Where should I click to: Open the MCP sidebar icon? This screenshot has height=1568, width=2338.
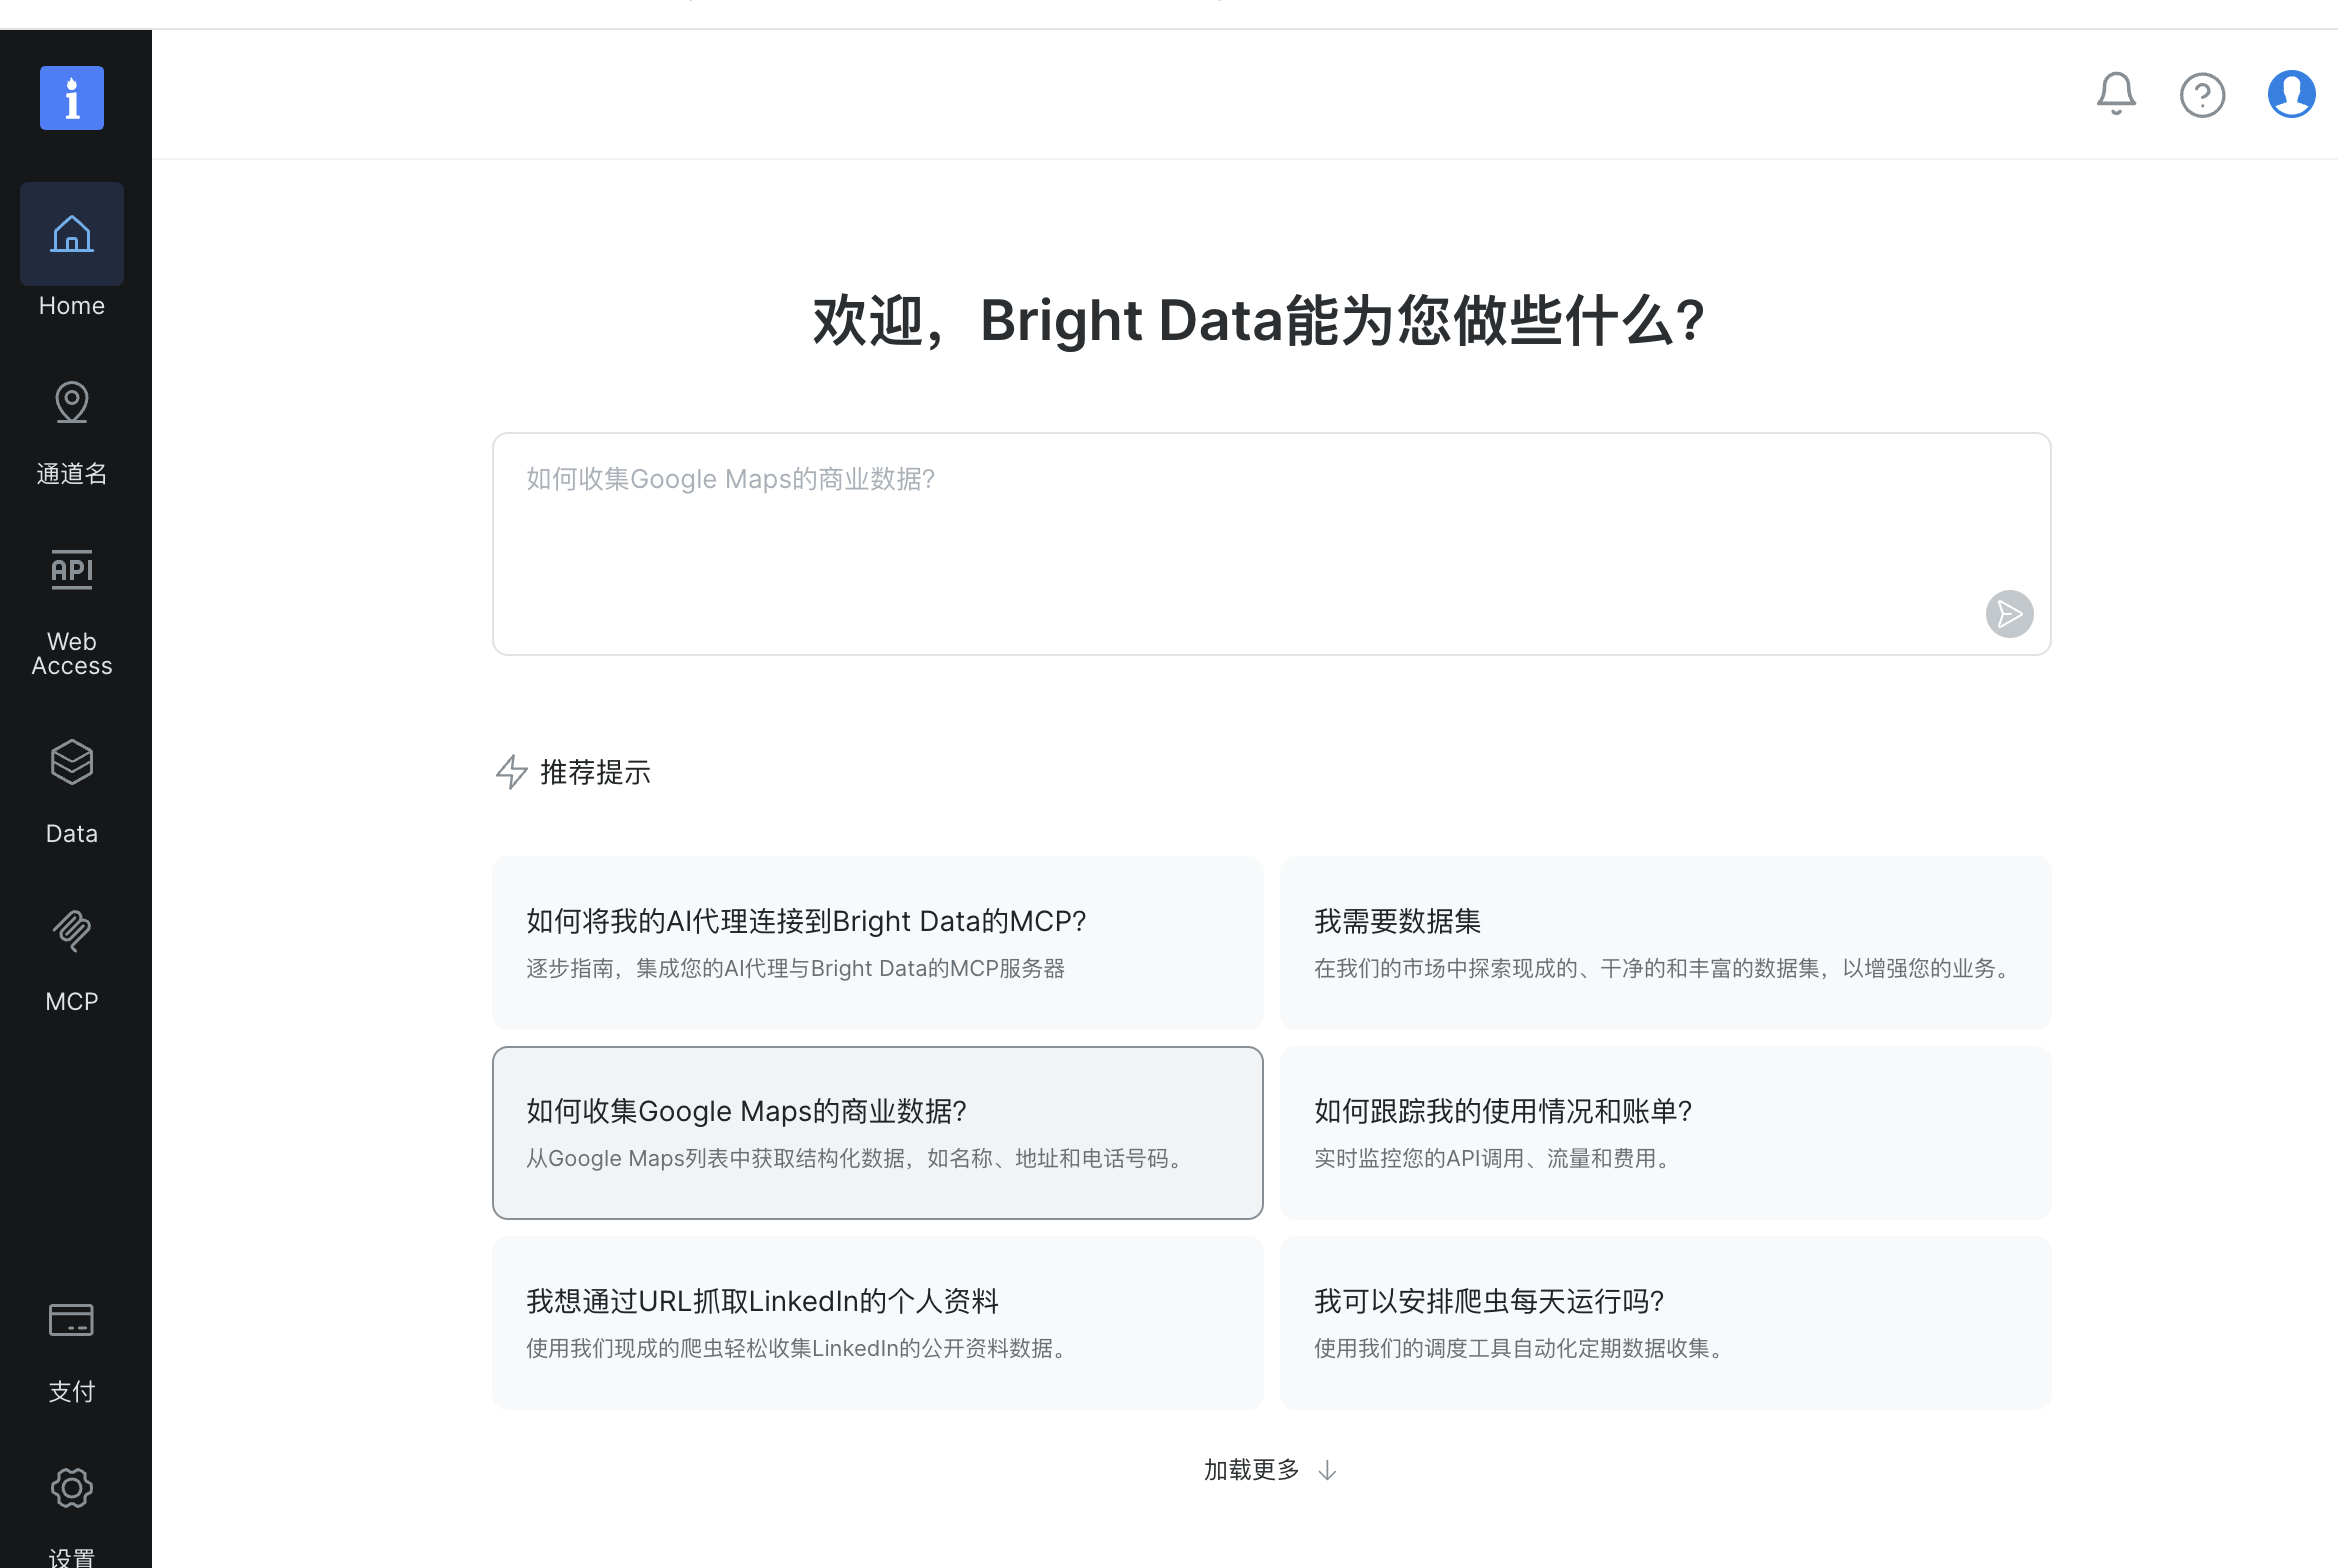click(x=71, y=931)
